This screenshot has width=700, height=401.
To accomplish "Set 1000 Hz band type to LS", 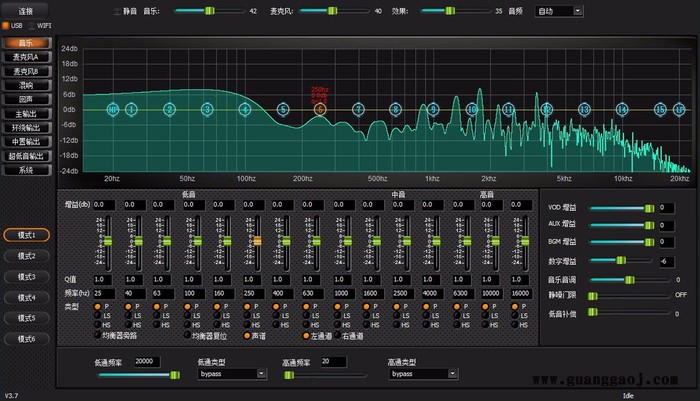I will coord(338,315).
